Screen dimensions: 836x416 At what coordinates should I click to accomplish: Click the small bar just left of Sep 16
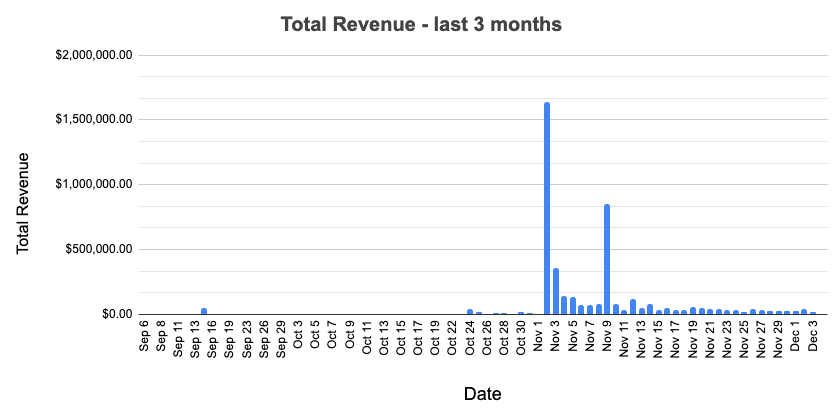click(204, 311)
